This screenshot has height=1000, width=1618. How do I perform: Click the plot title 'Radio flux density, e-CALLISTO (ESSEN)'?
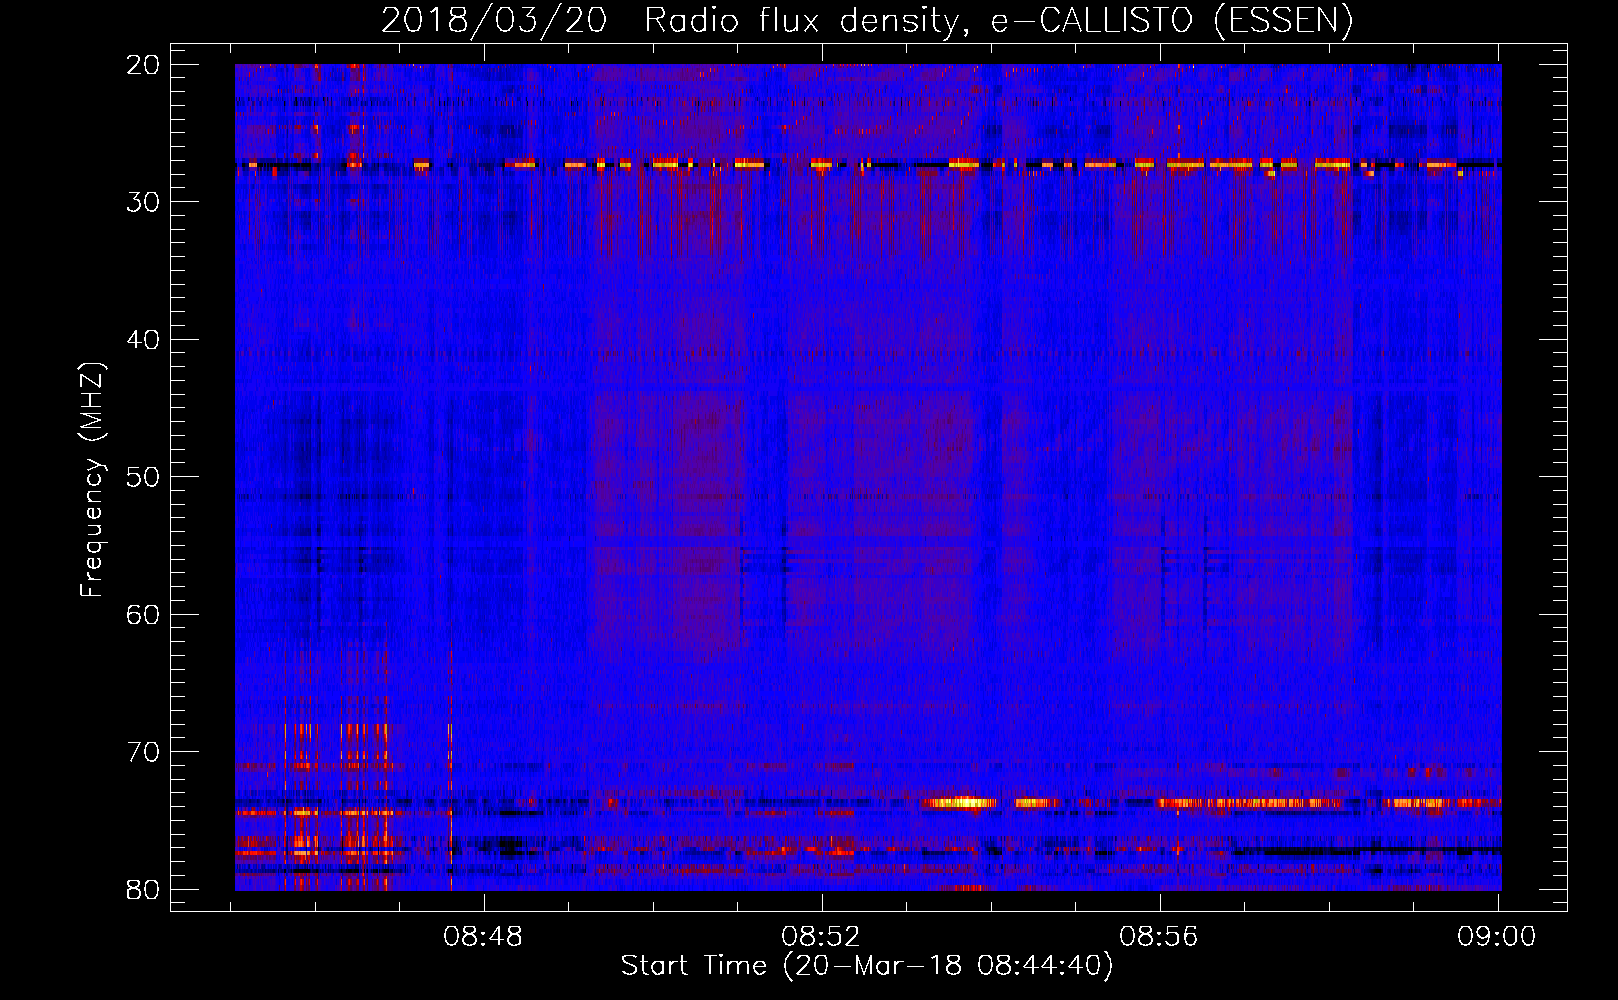coord(998,20)
